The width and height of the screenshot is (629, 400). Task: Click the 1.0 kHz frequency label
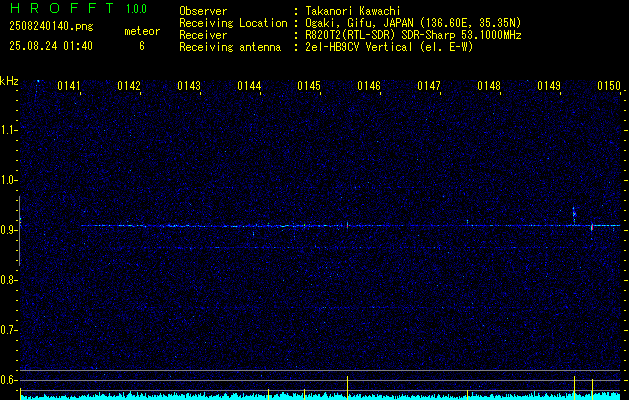(7, 180)
